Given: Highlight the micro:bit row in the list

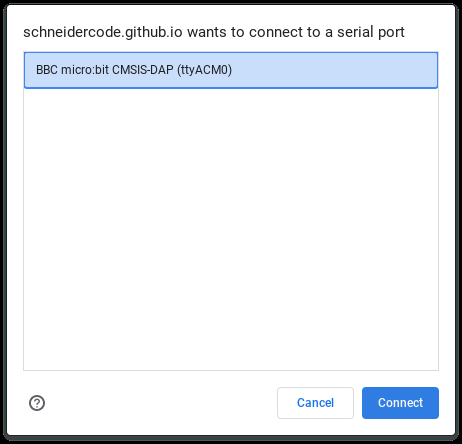Looking at the screenshot, I should coord(231,70).
